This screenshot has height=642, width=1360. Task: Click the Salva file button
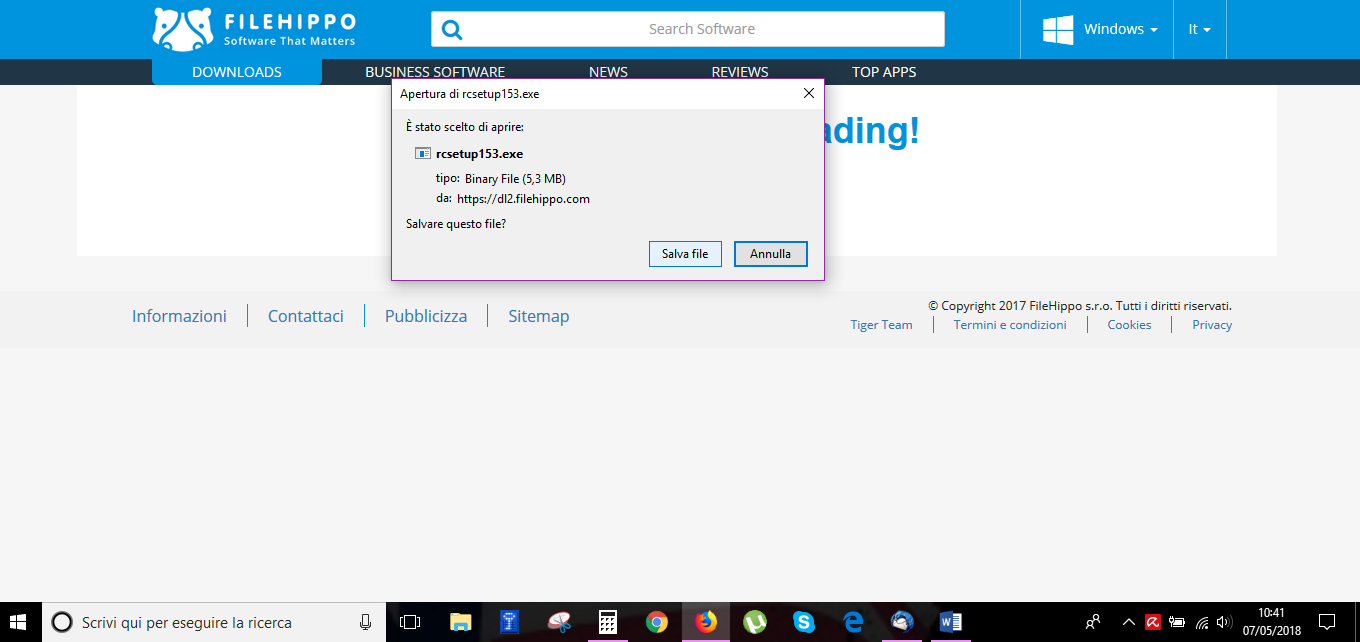point(685,254)
